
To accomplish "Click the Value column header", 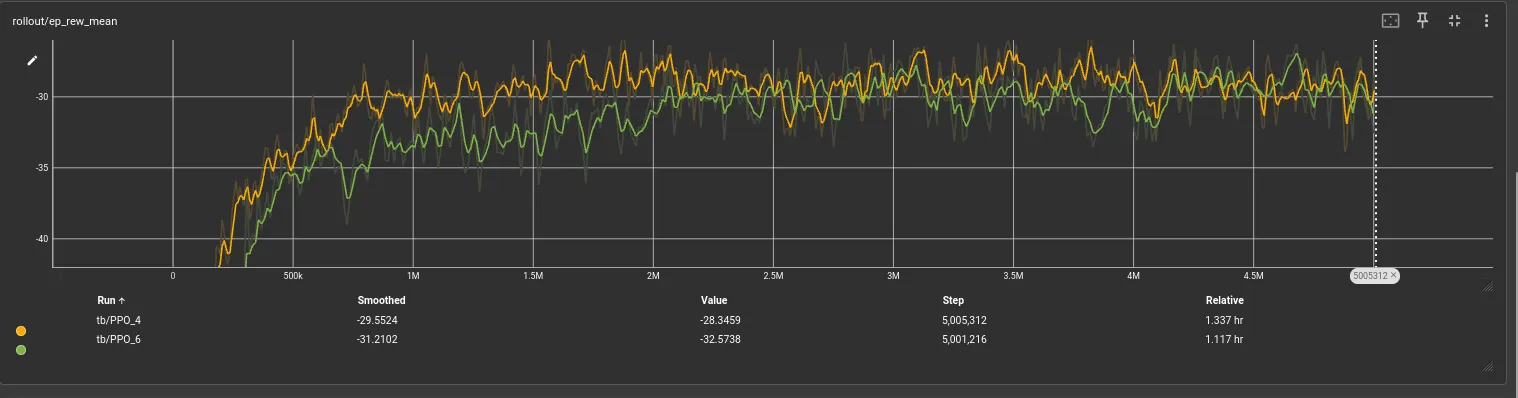I will [x=714, y=300].
